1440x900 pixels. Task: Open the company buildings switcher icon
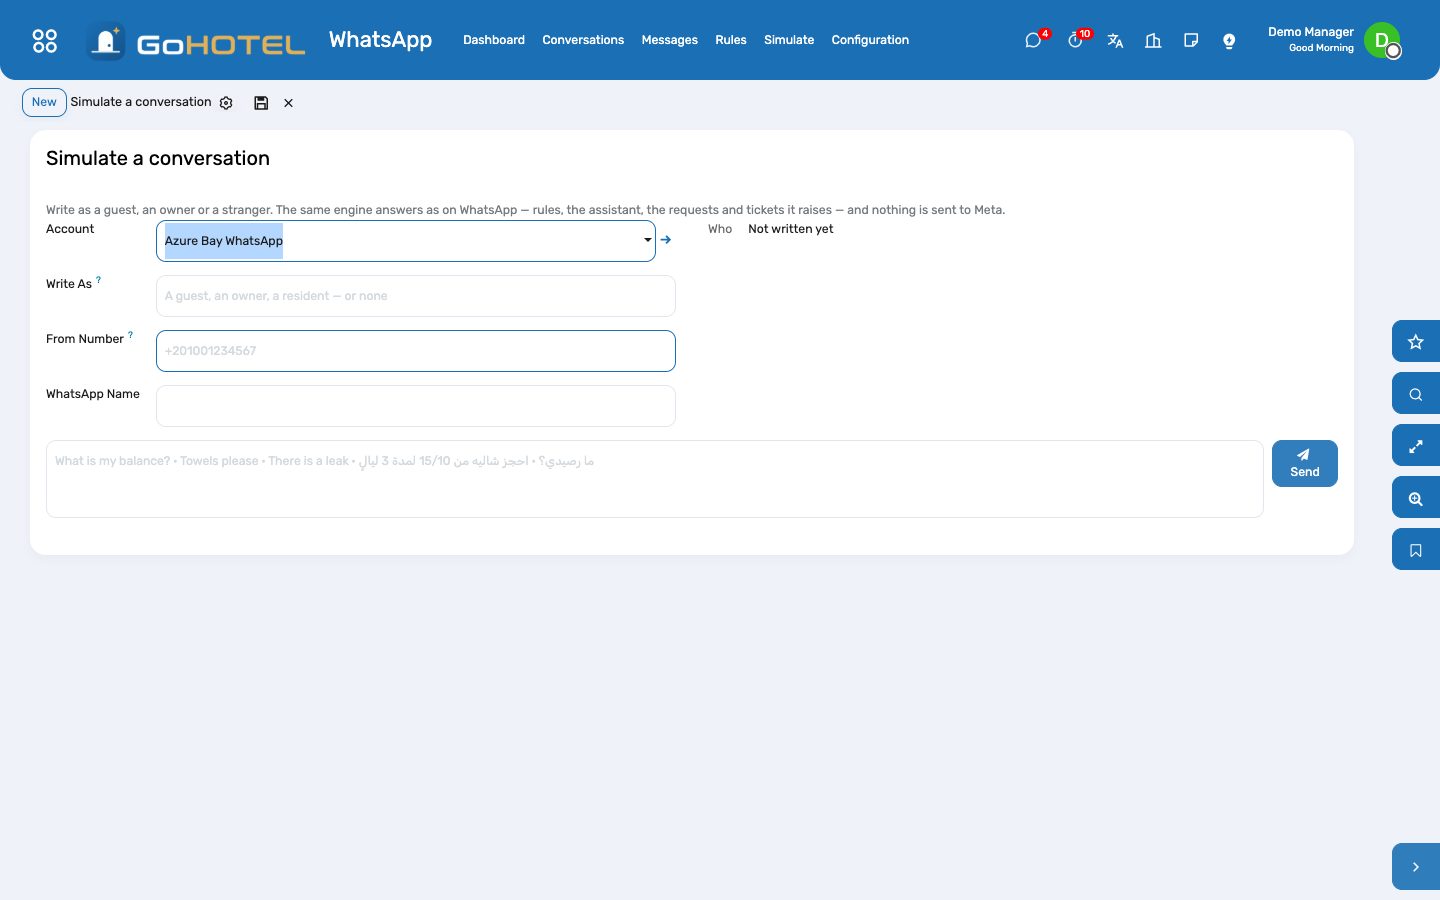[x=1153, y=40]
